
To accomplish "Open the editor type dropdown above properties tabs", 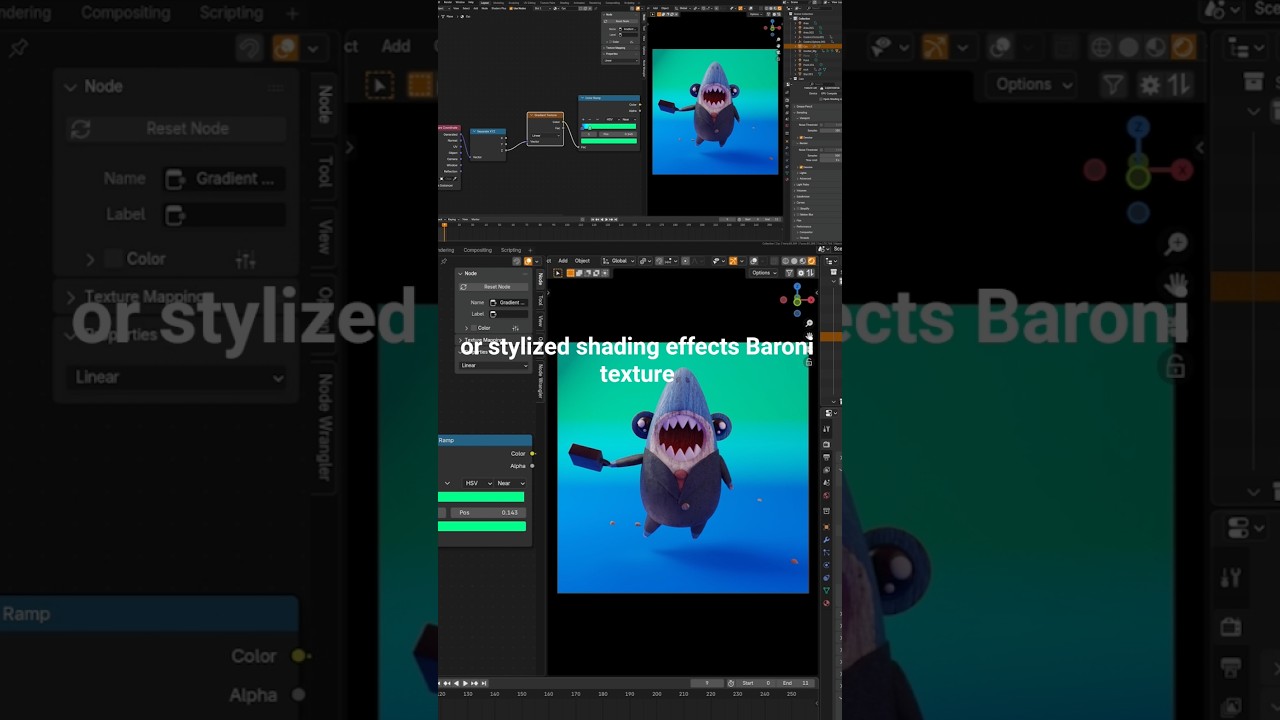I will pyautogui.click(x=830, y=413).
